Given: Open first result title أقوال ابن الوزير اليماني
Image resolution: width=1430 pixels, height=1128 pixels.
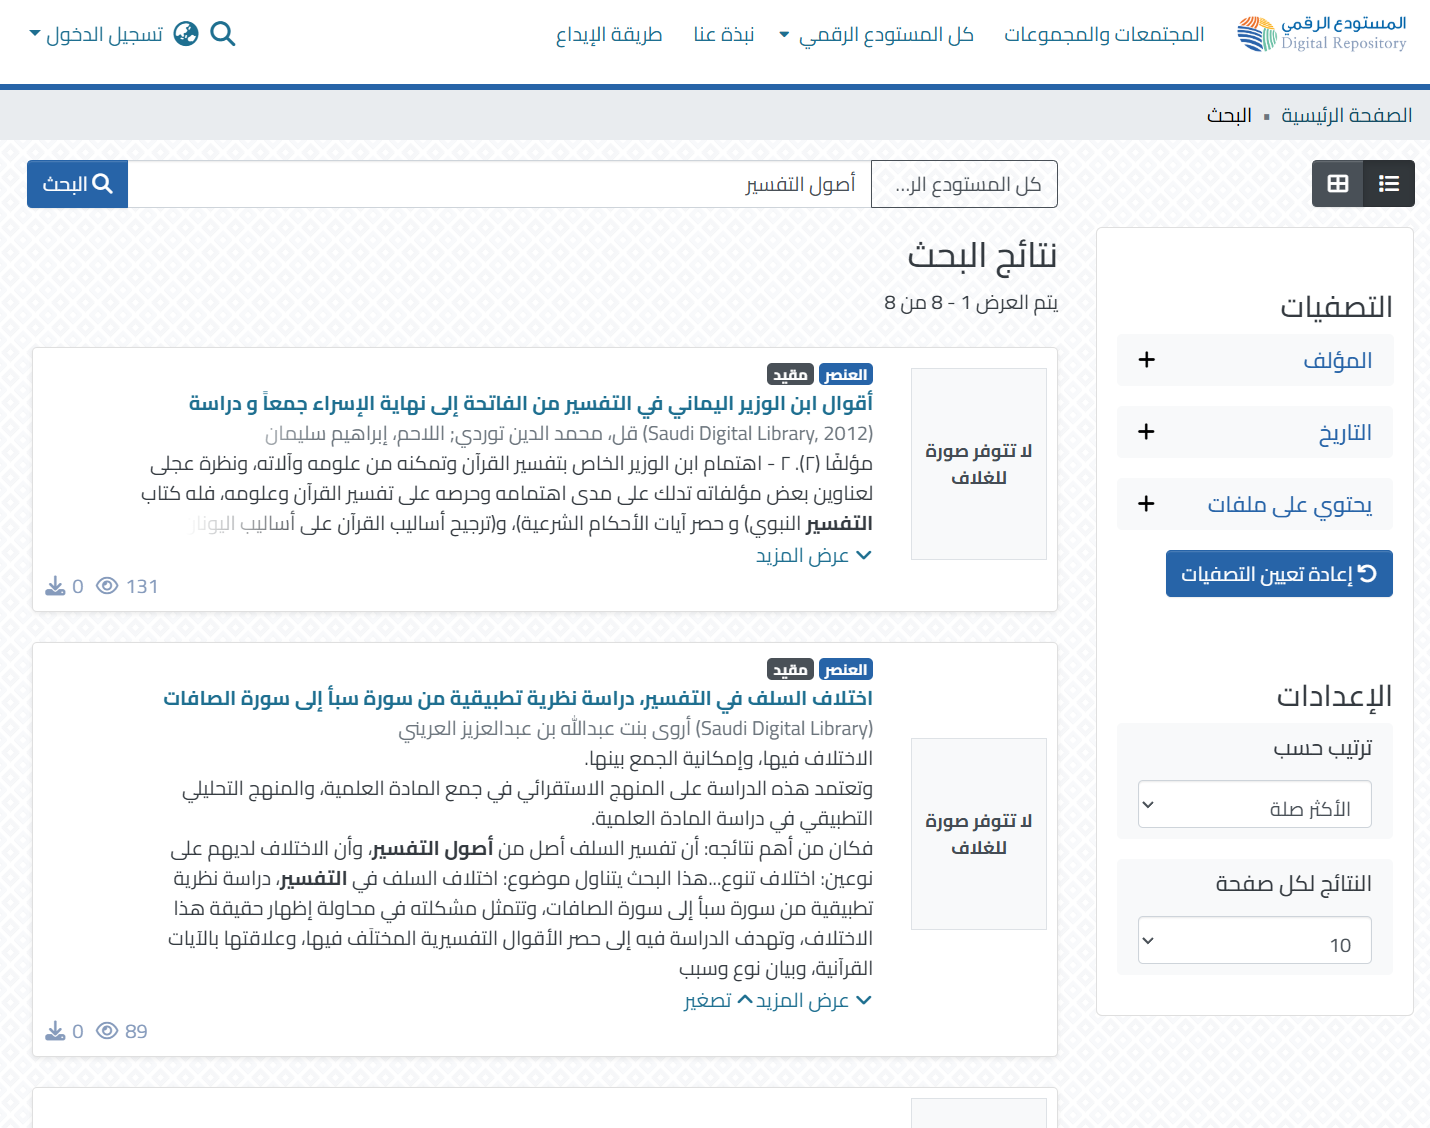Looking at the screenshot, I should pos(530,403).
